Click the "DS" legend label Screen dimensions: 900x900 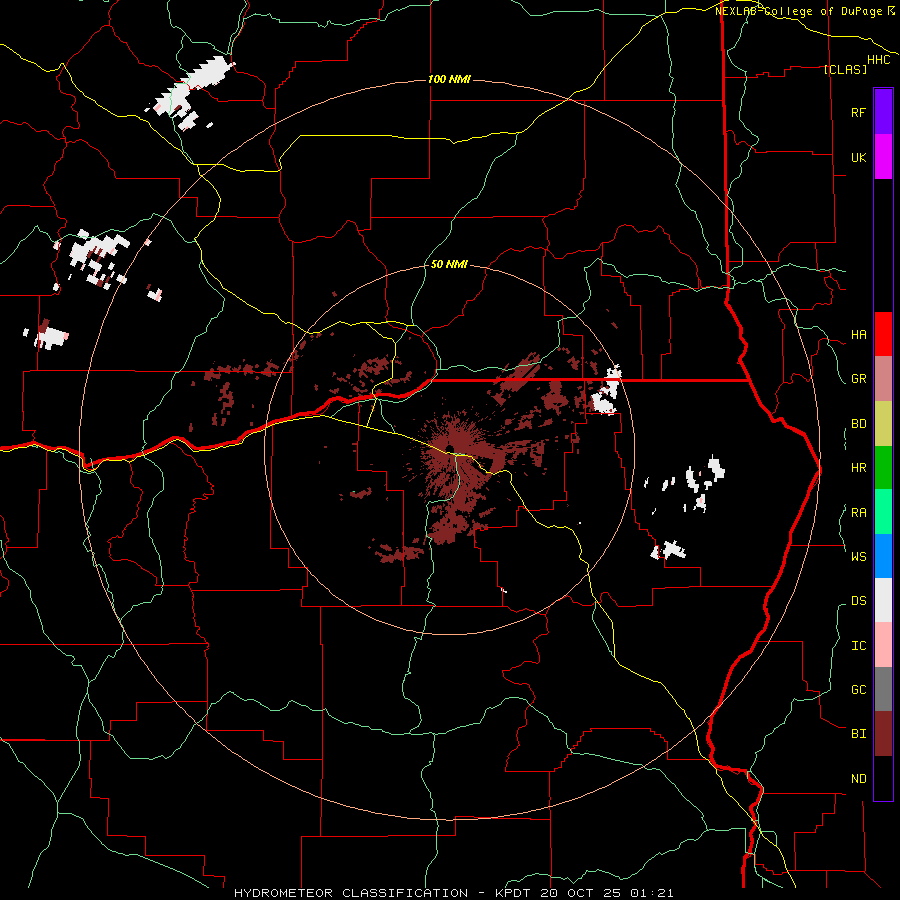tap(858, 601)
